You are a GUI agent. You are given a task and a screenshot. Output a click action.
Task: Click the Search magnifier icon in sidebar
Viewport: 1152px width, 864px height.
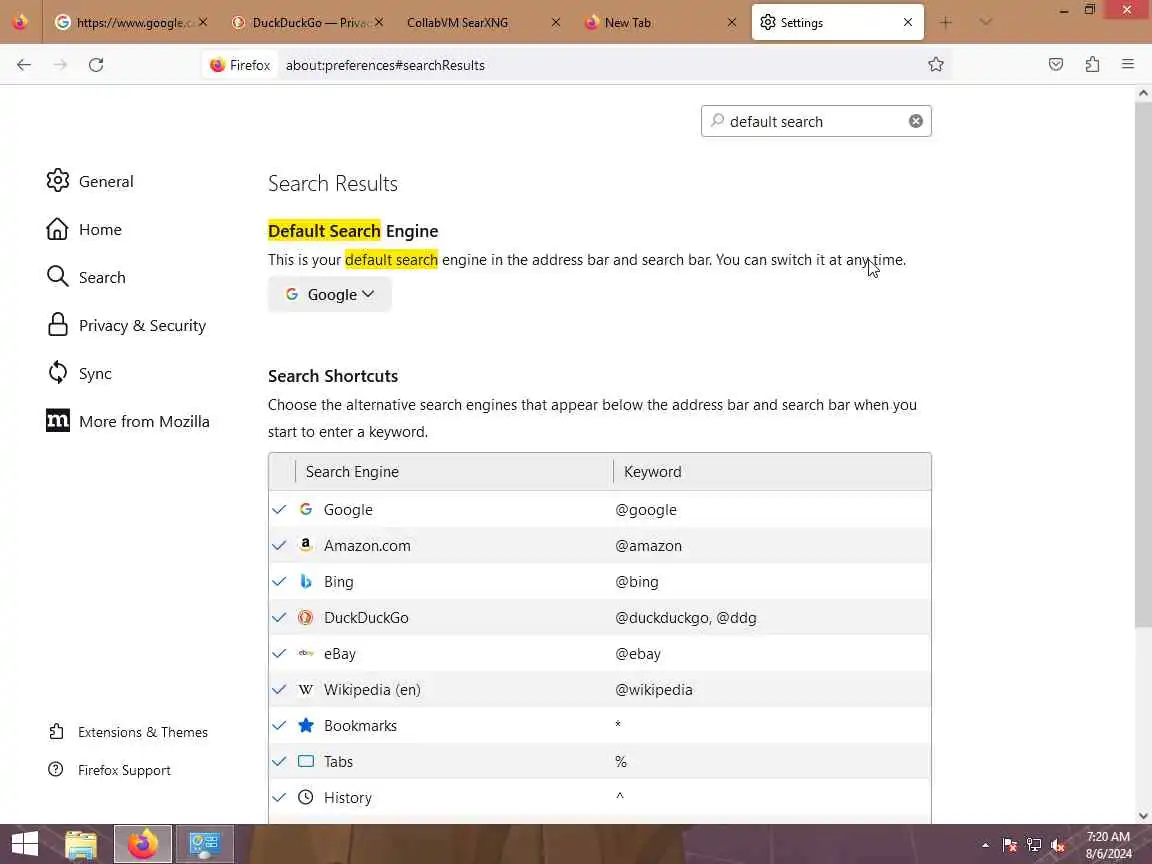click(57, 277)
